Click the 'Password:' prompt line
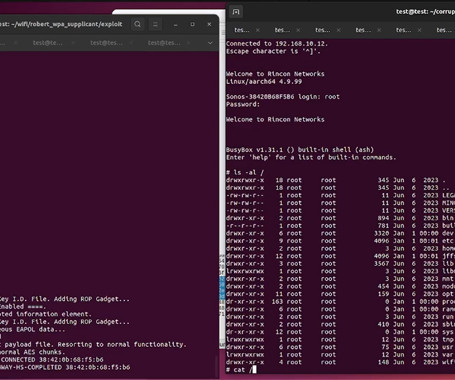455x380 pixels. tap(243, 104)
